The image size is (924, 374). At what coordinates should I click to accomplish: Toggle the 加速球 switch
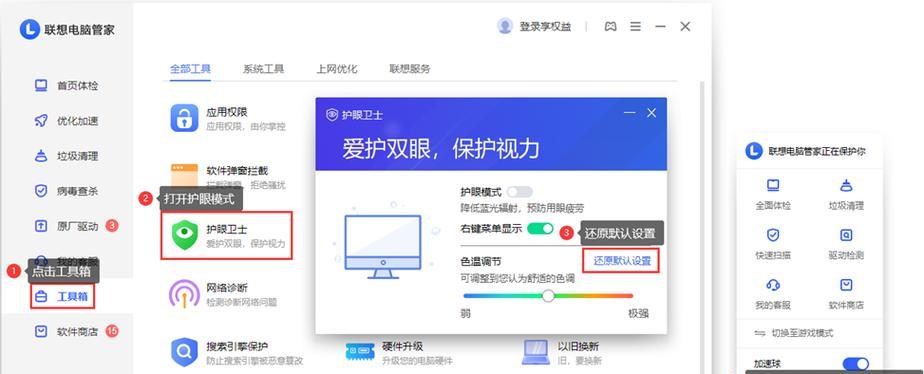tap(856, 364)
